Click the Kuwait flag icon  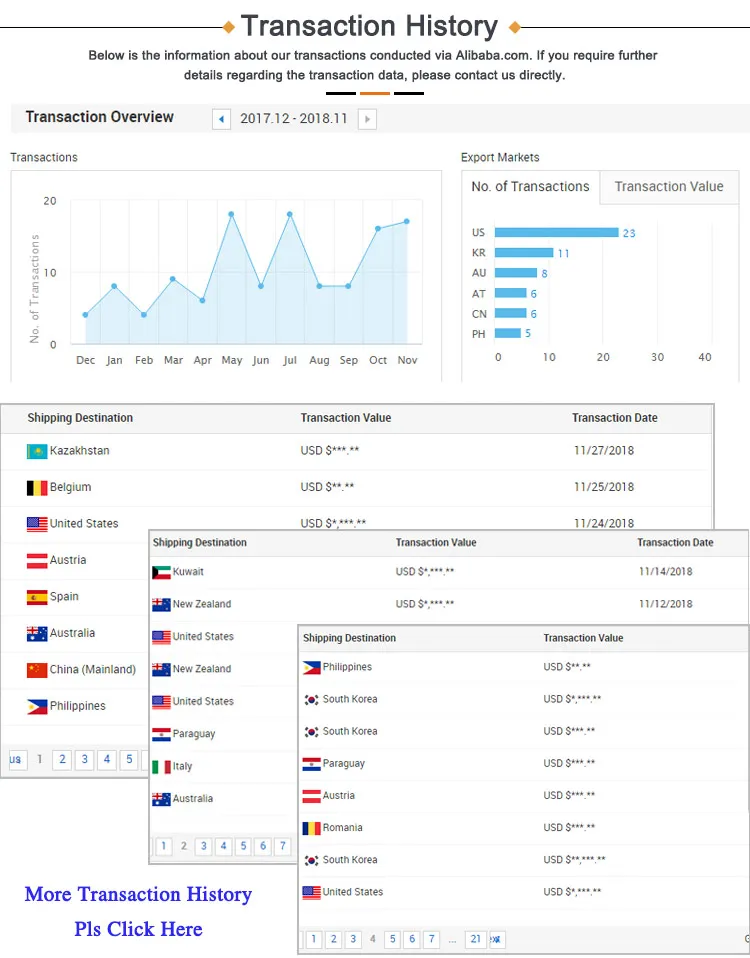[x=161, y=572]
